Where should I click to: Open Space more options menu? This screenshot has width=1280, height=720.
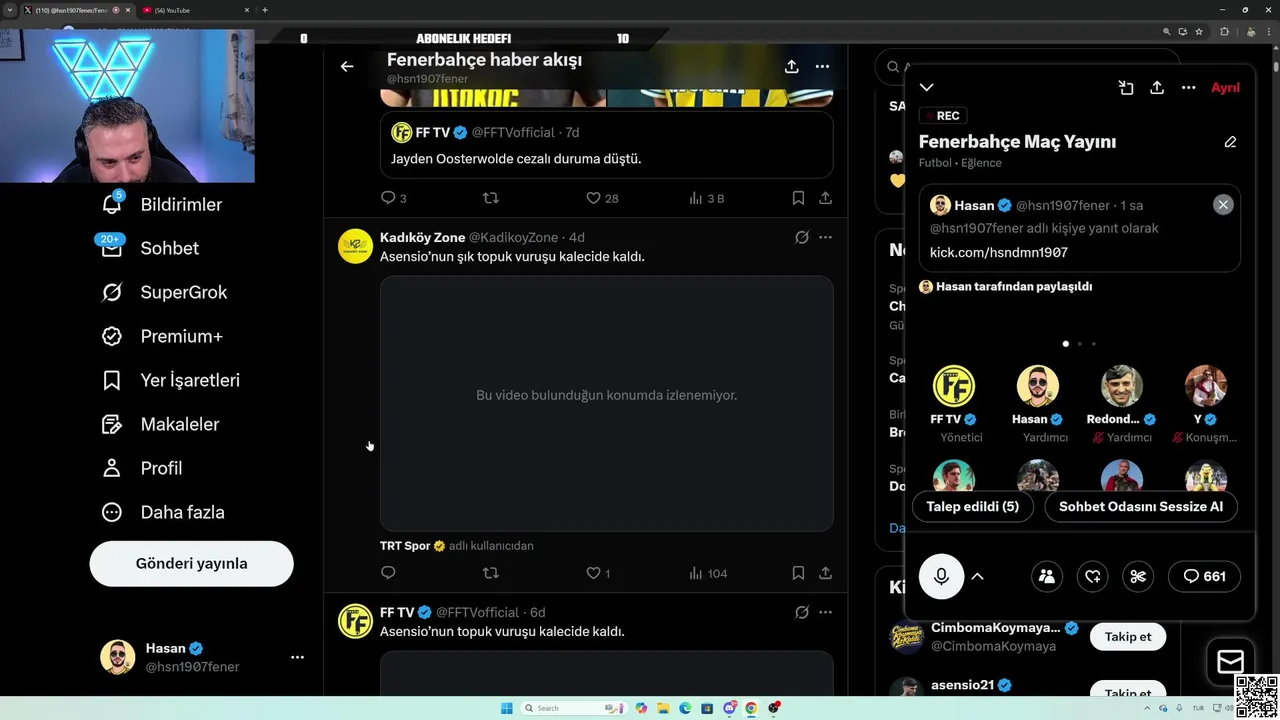coord(1188,88)
